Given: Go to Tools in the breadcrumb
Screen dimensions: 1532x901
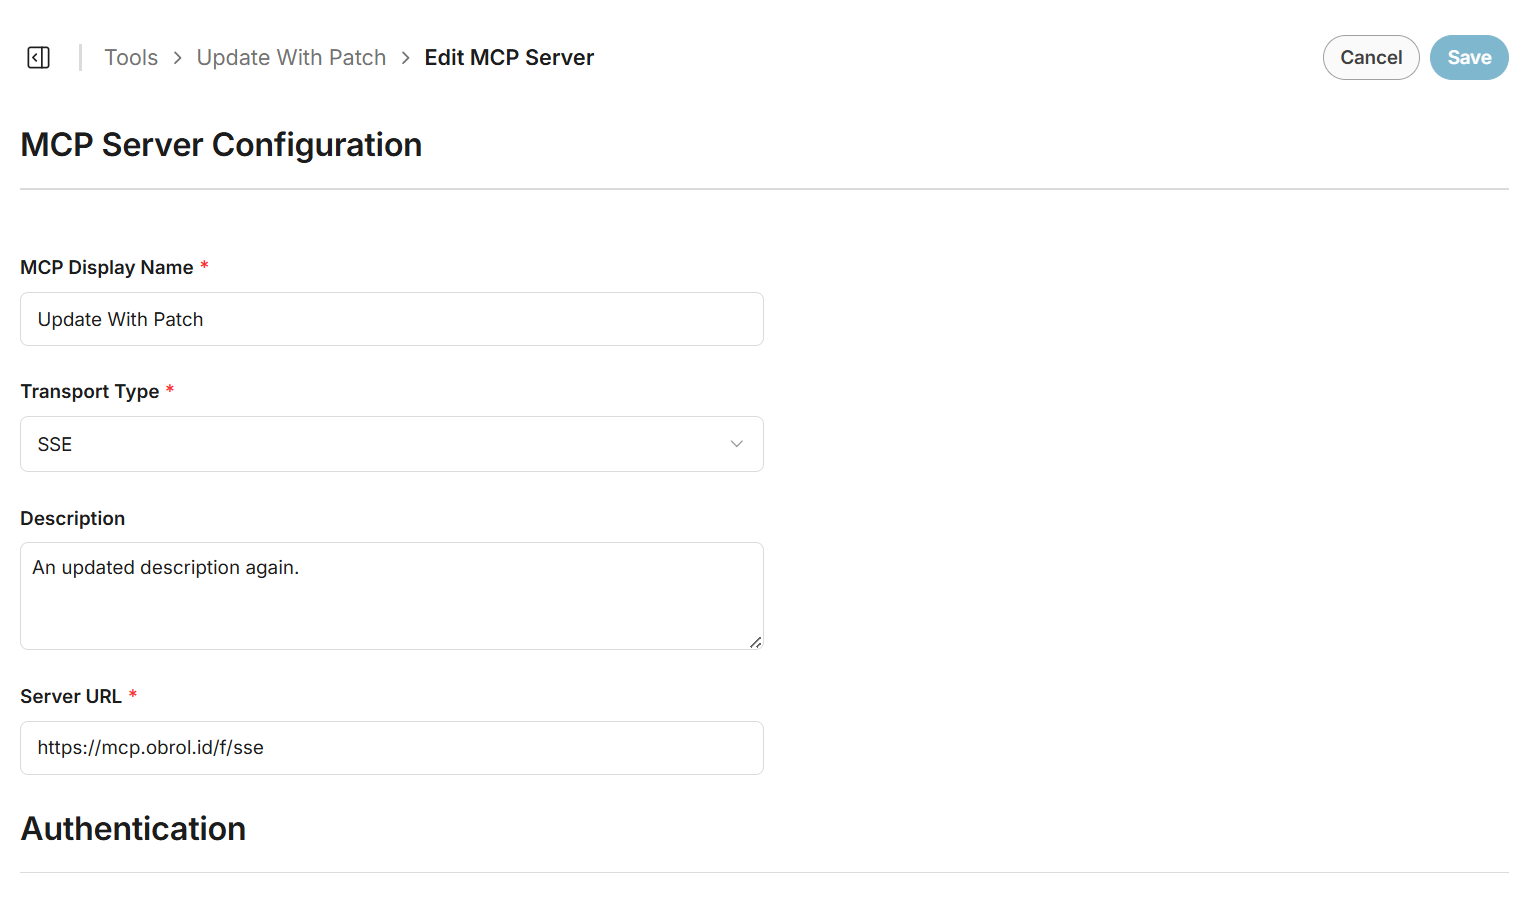Looking at the screenshot, I should (x=131, y=58).
